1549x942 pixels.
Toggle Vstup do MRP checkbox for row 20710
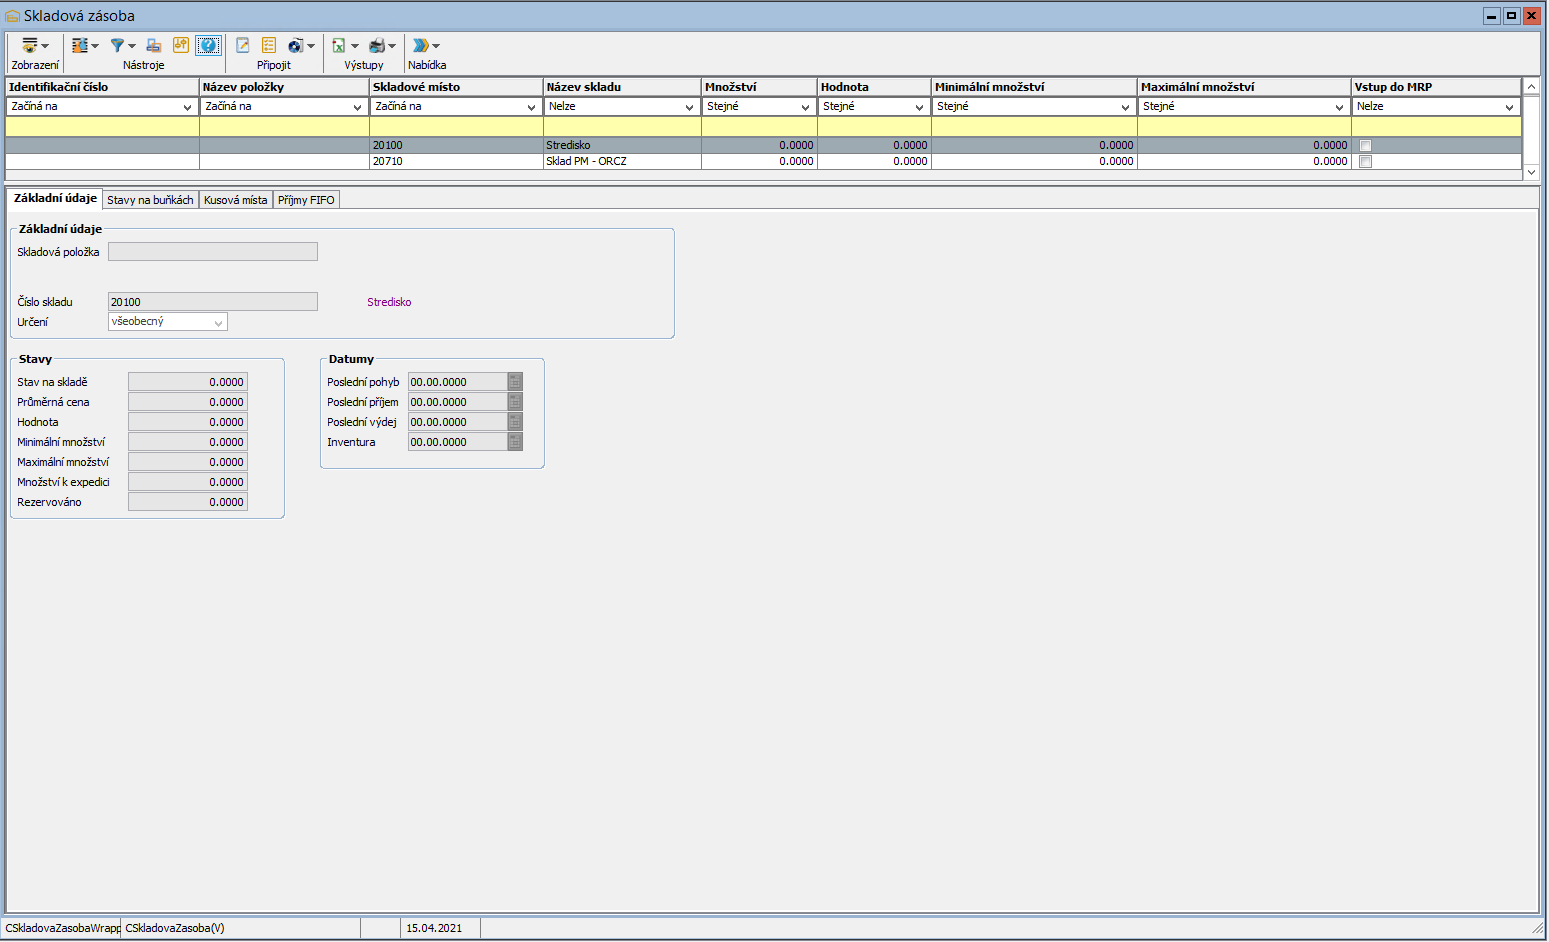[x=1365, y=162]
